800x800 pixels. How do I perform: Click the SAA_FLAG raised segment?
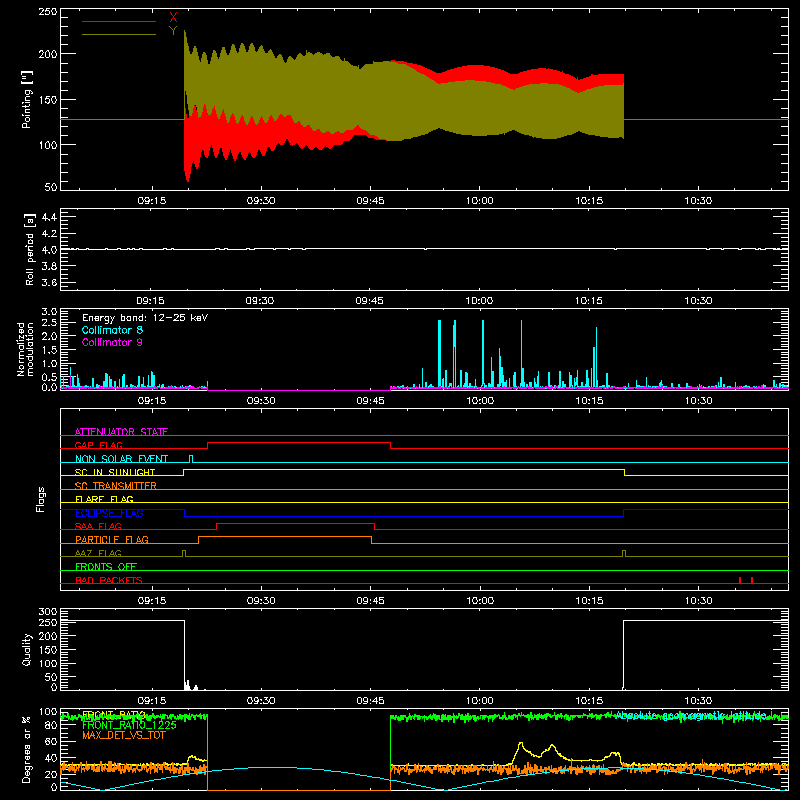(295, 524)
